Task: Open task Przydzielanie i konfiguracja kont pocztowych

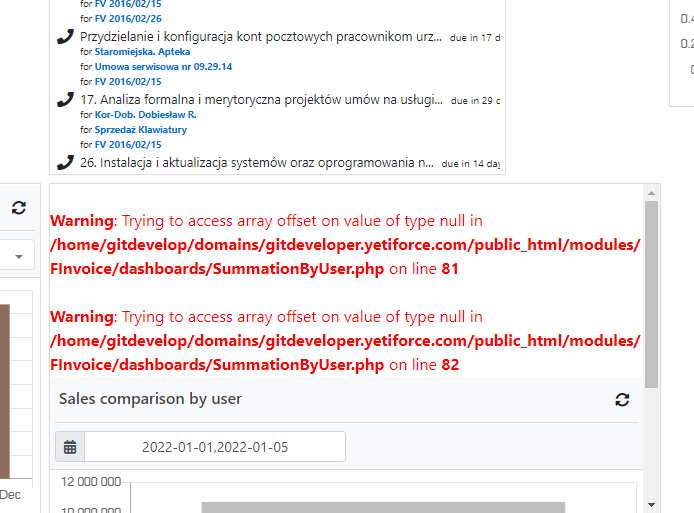Action: tap(261, 37)
